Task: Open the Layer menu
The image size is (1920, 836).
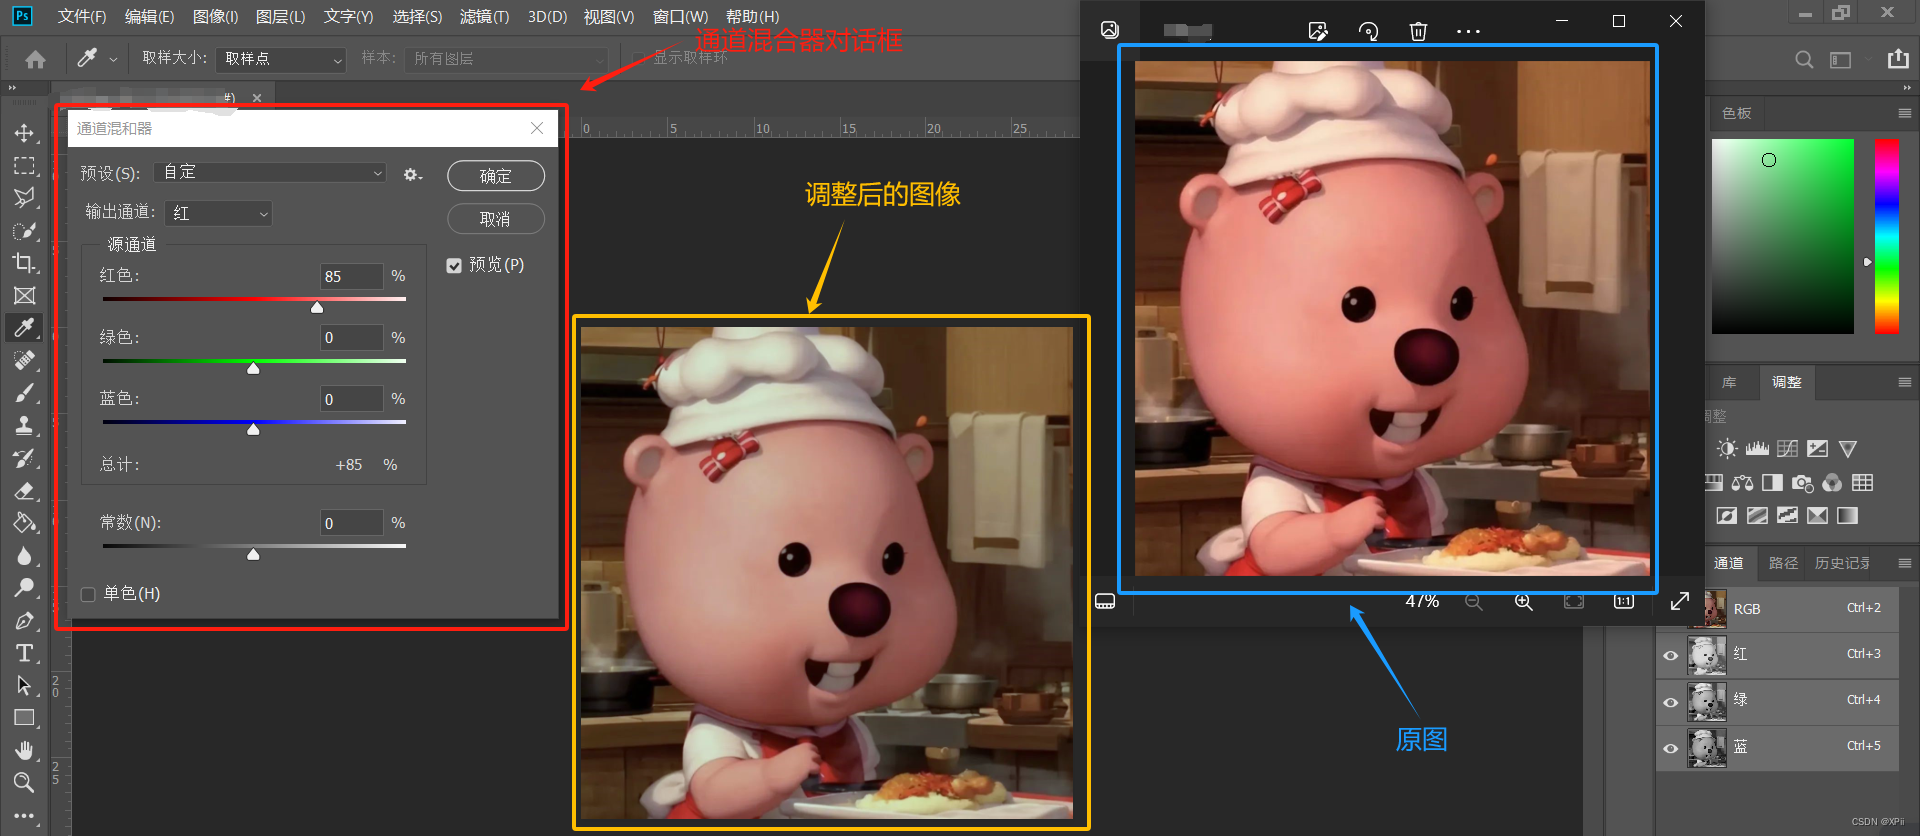Action: 280,16
